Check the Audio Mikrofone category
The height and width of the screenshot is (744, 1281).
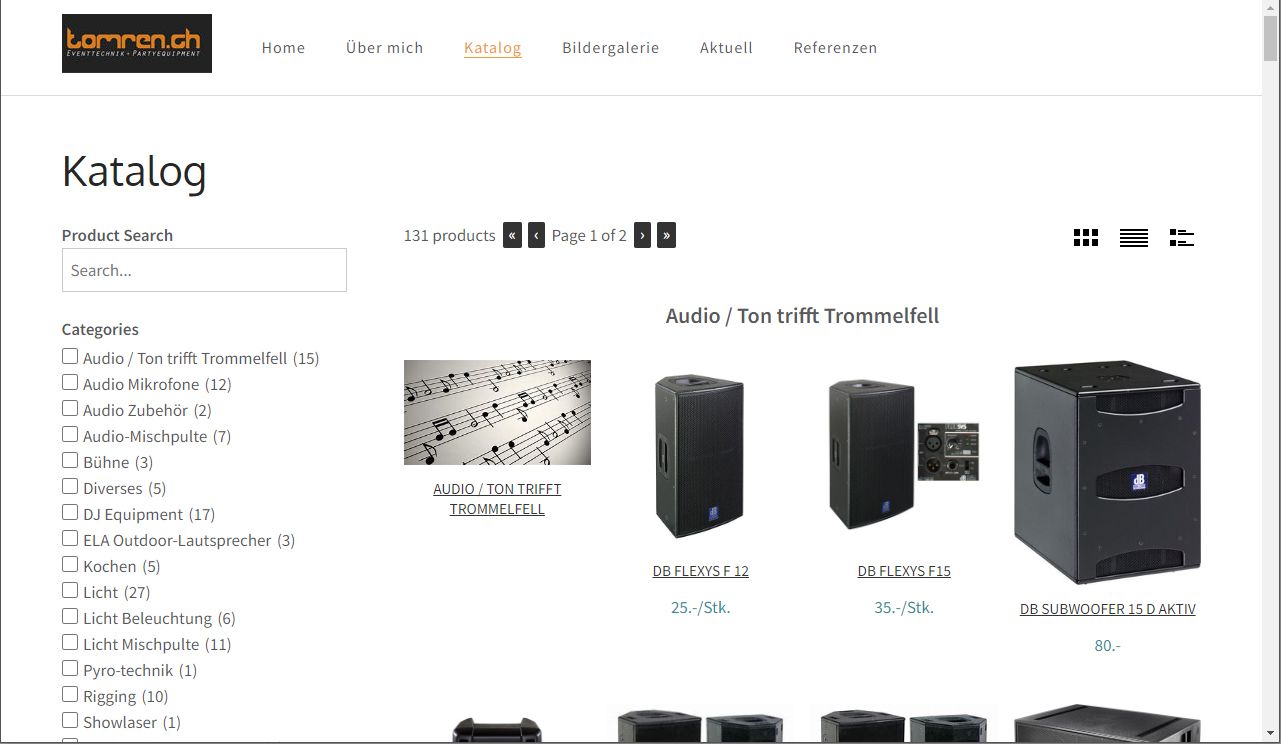pyautogui.click(x=70, y=382)
